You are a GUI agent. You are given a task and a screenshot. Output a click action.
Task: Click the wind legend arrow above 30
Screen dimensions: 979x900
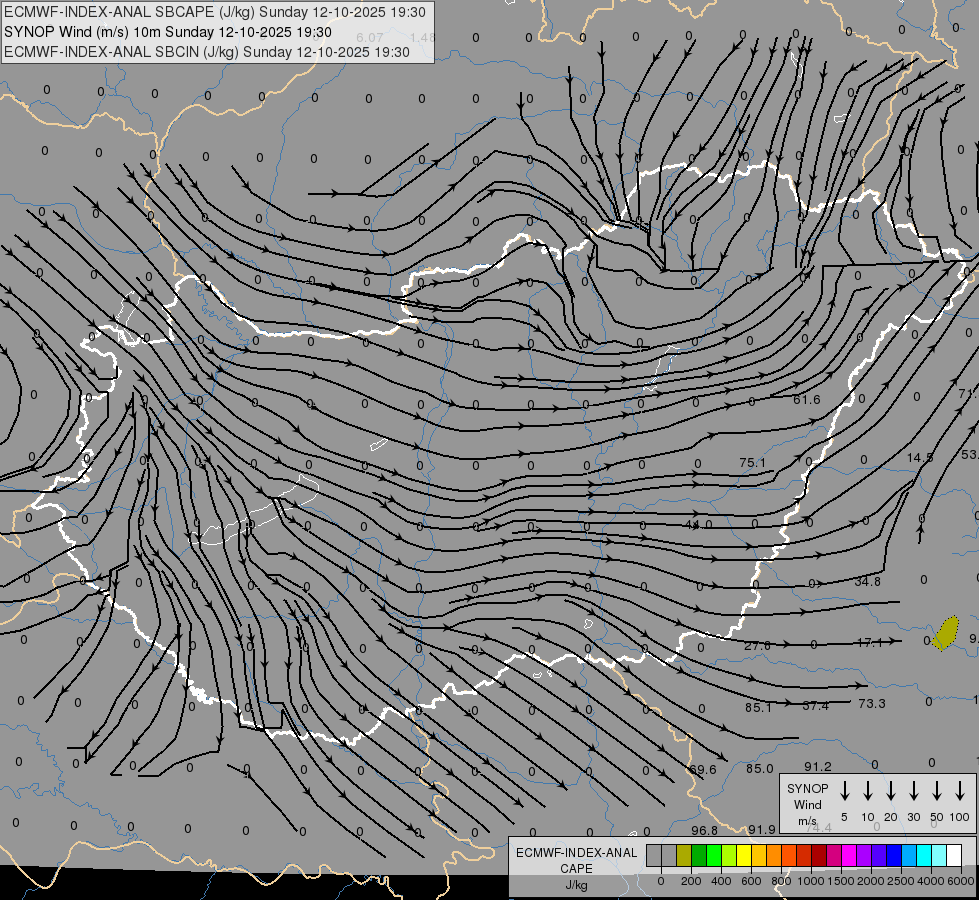914,791
